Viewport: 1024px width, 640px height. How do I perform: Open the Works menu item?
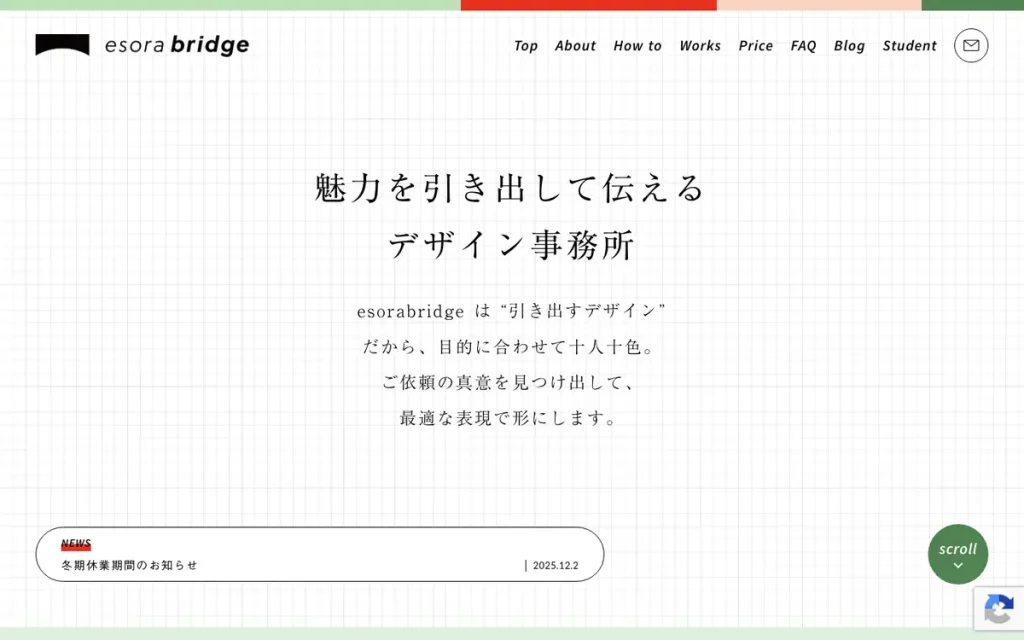tap(700, 46)
